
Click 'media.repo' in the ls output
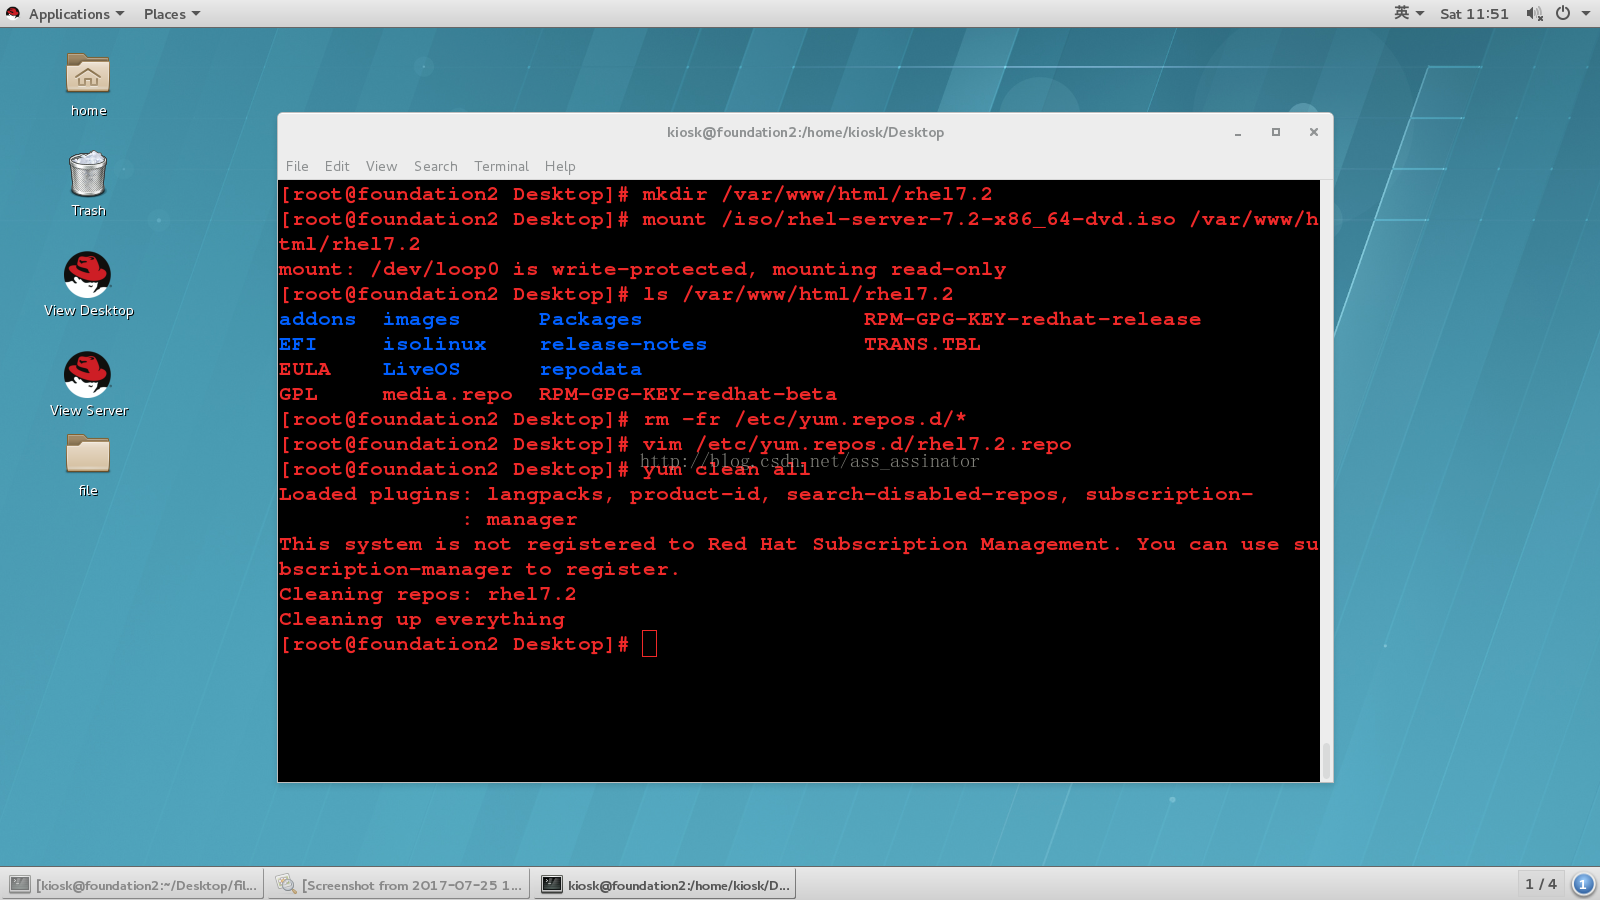[x=447, y=394]
